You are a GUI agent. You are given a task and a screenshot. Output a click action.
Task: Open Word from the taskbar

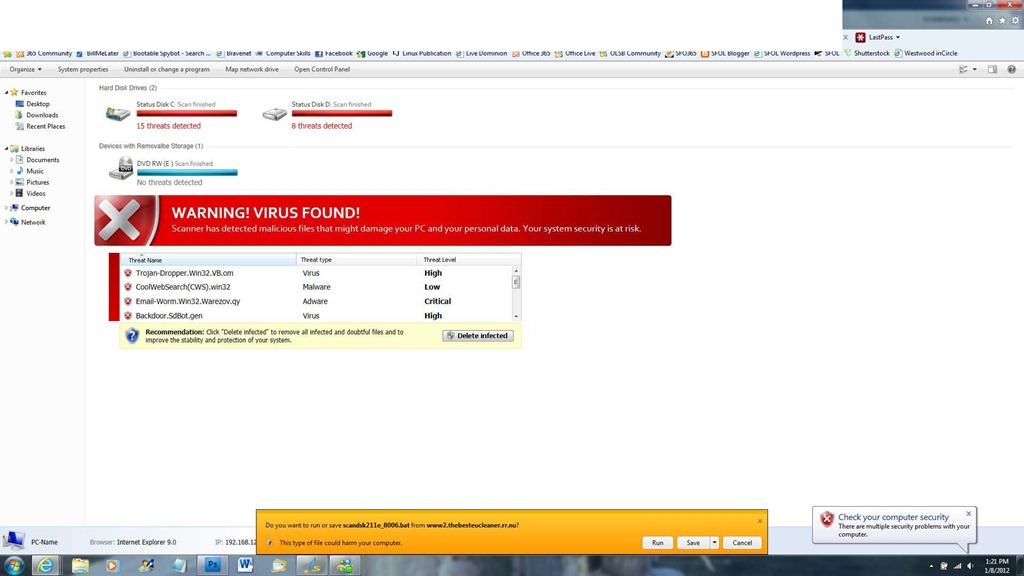[x=245, y=565]
